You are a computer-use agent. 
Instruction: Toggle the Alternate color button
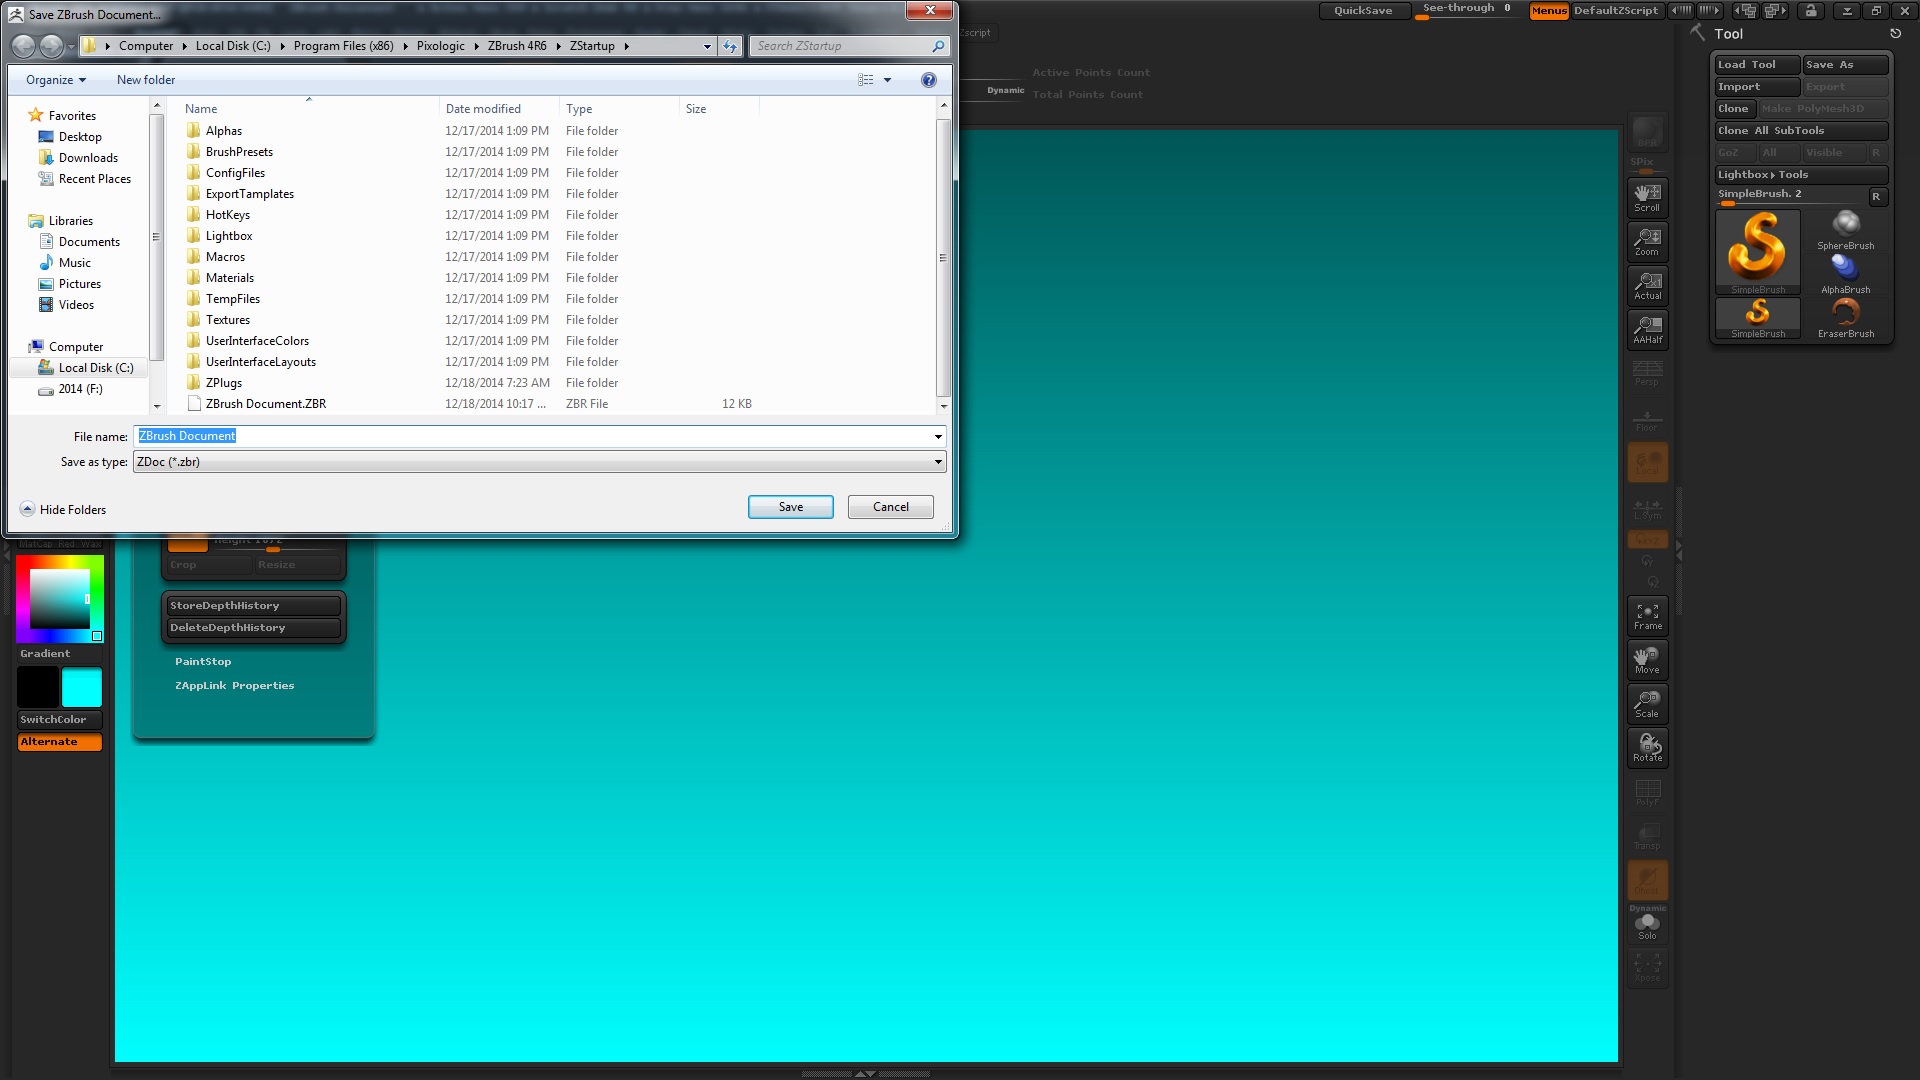click(x=60, y=742)
